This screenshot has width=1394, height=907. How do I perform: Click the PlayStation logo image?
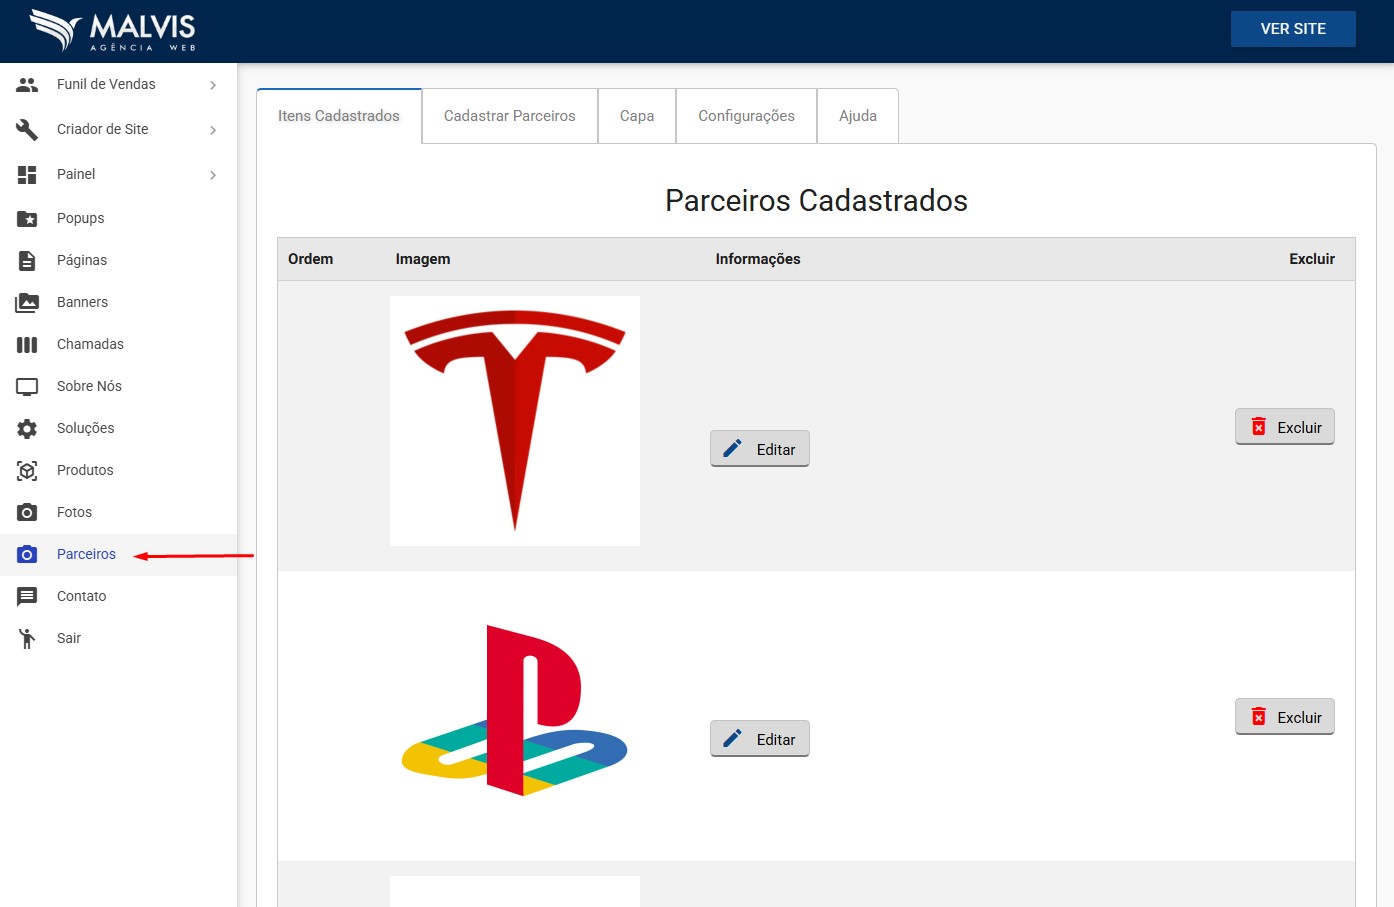[x=515, y=711]
